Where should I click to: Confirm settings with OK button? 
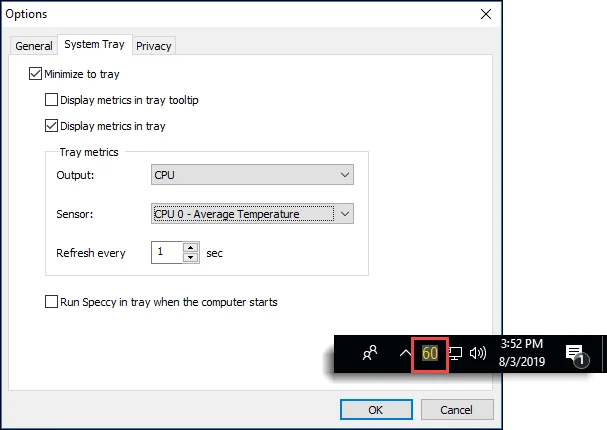click(x=376, y=409)
